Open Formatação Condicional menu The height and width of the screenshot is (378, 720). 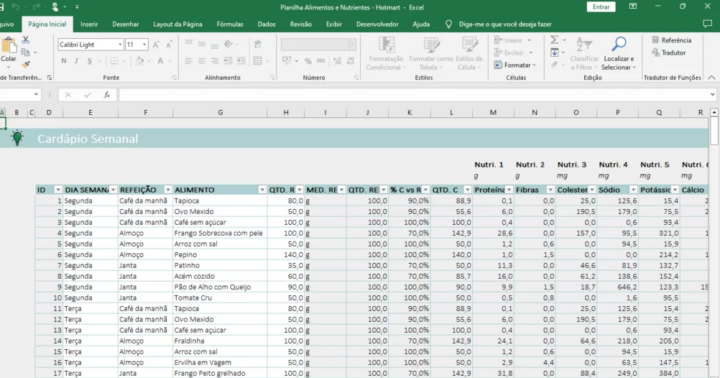(x=386, y=54)
